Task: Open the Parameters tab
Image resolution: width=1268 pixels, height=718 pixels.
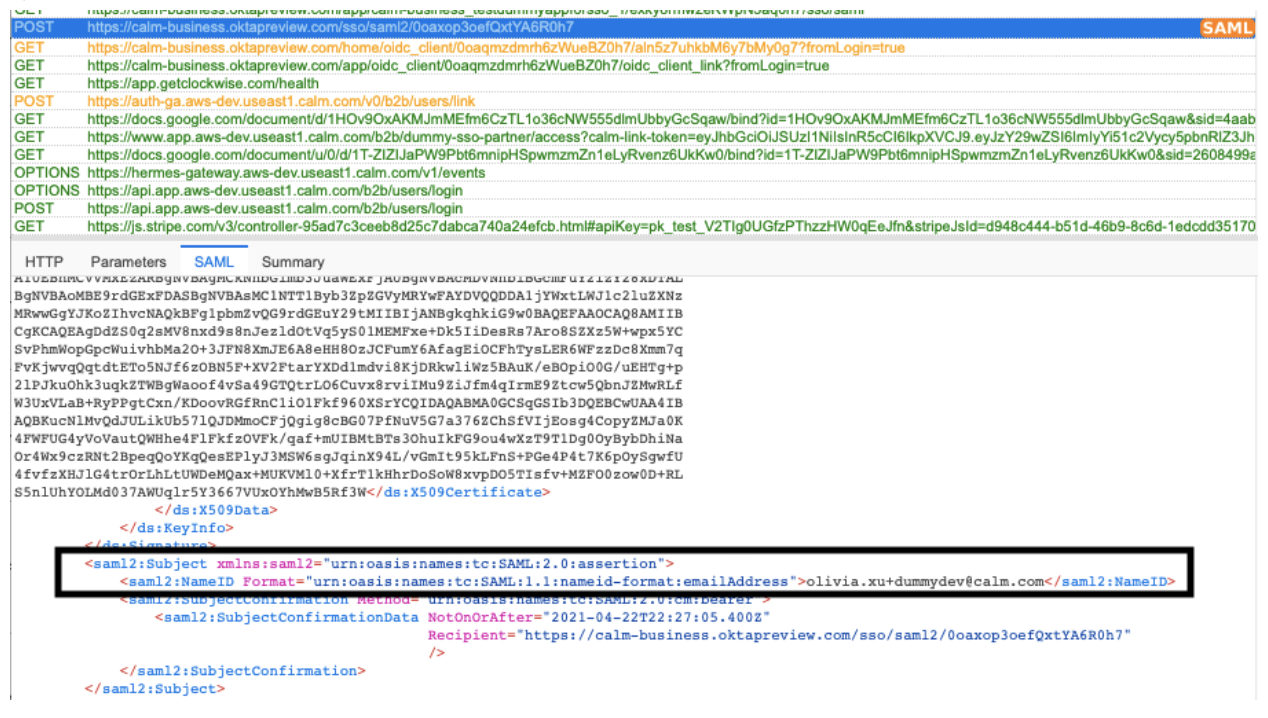Action: coord(128,262)
